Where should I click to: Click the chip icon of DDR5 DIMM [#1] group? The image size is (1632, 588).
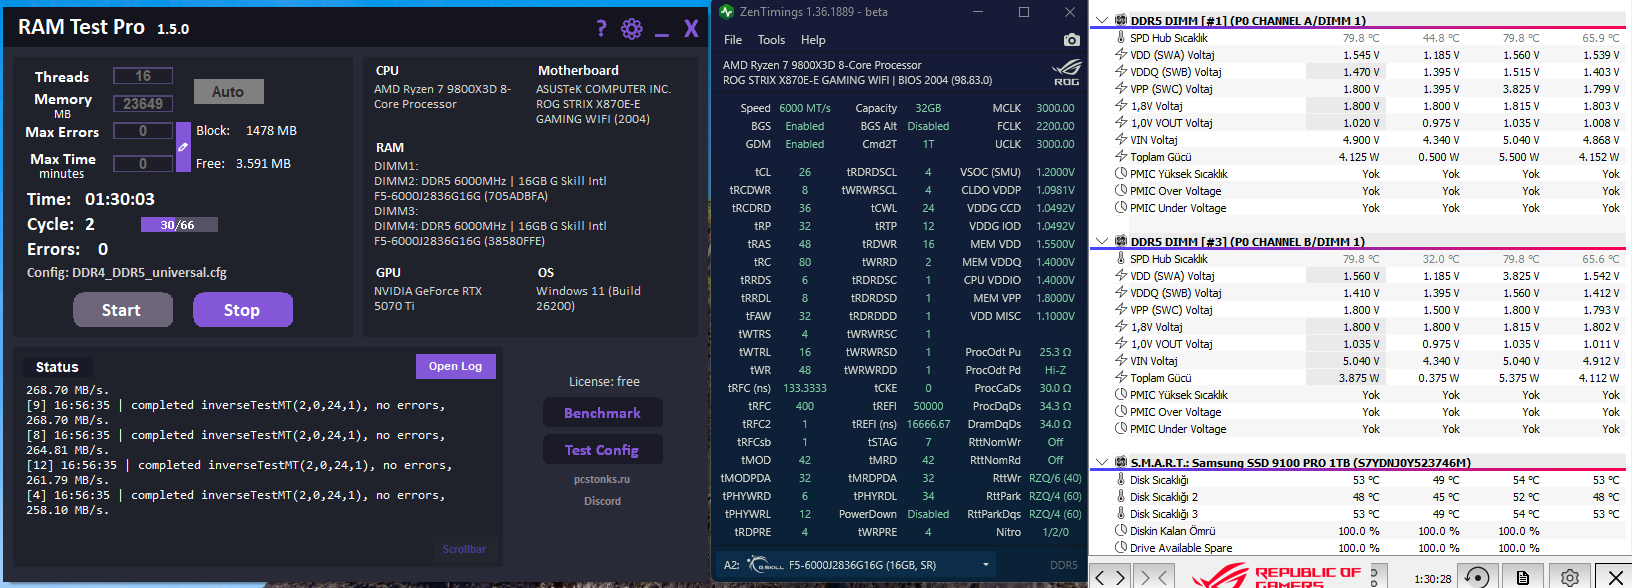1121,20
